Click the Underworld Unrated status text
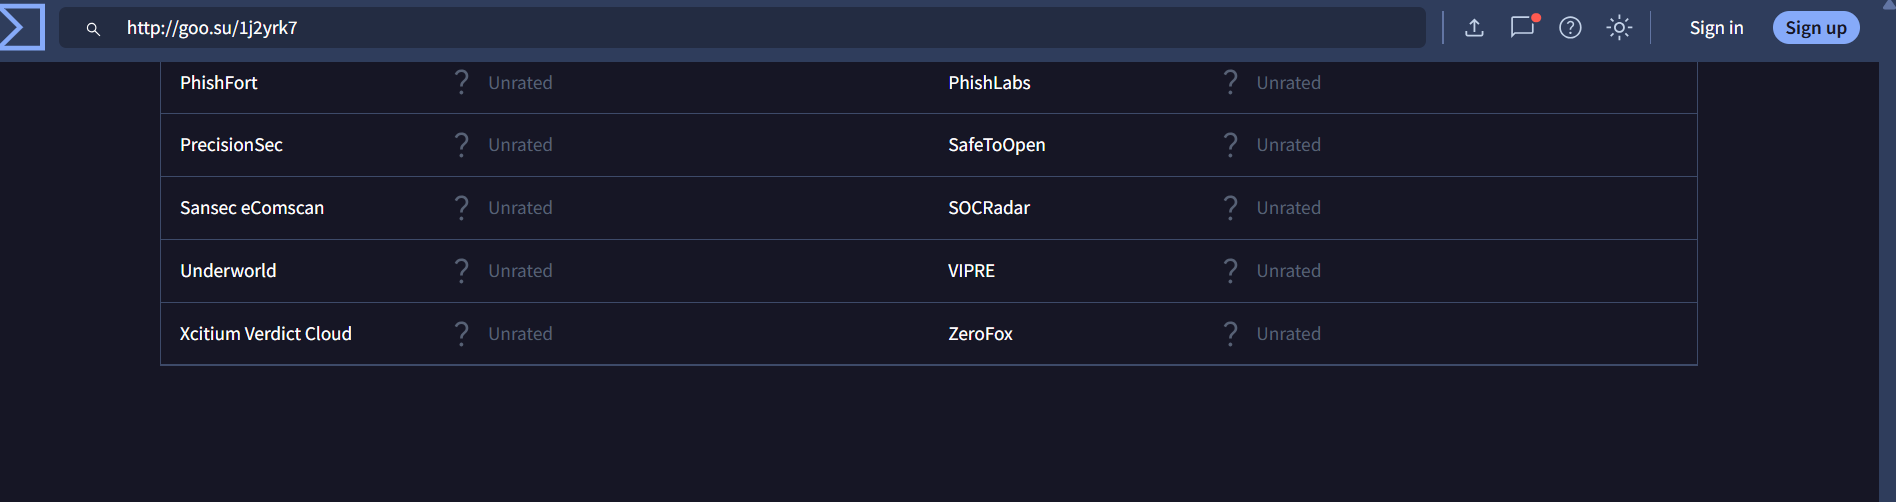1896x502 pixels. tap(520, 271)
